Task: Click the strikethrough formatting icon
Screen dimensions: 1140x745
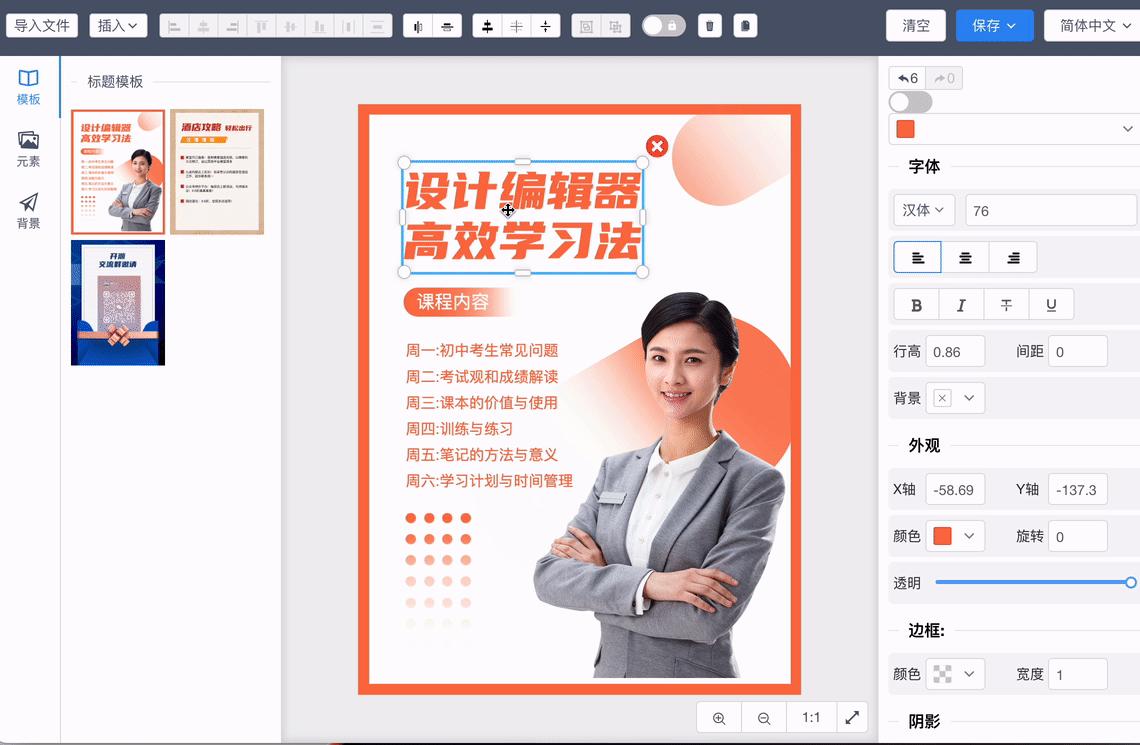Action: 1006,304
